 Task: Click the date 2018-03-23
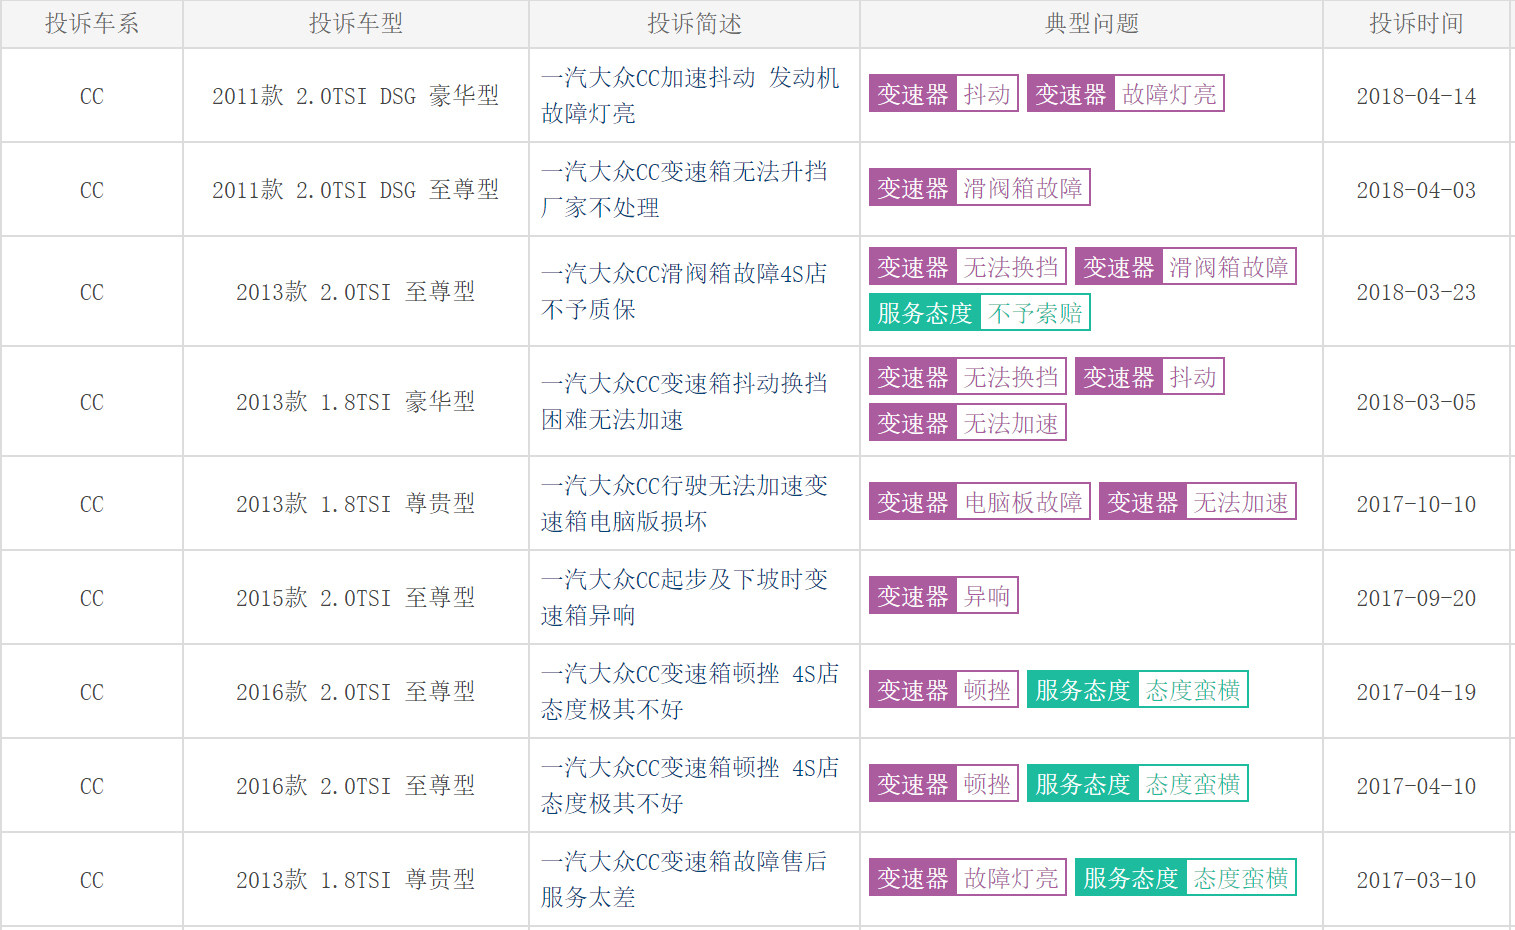click(1416, 293)
